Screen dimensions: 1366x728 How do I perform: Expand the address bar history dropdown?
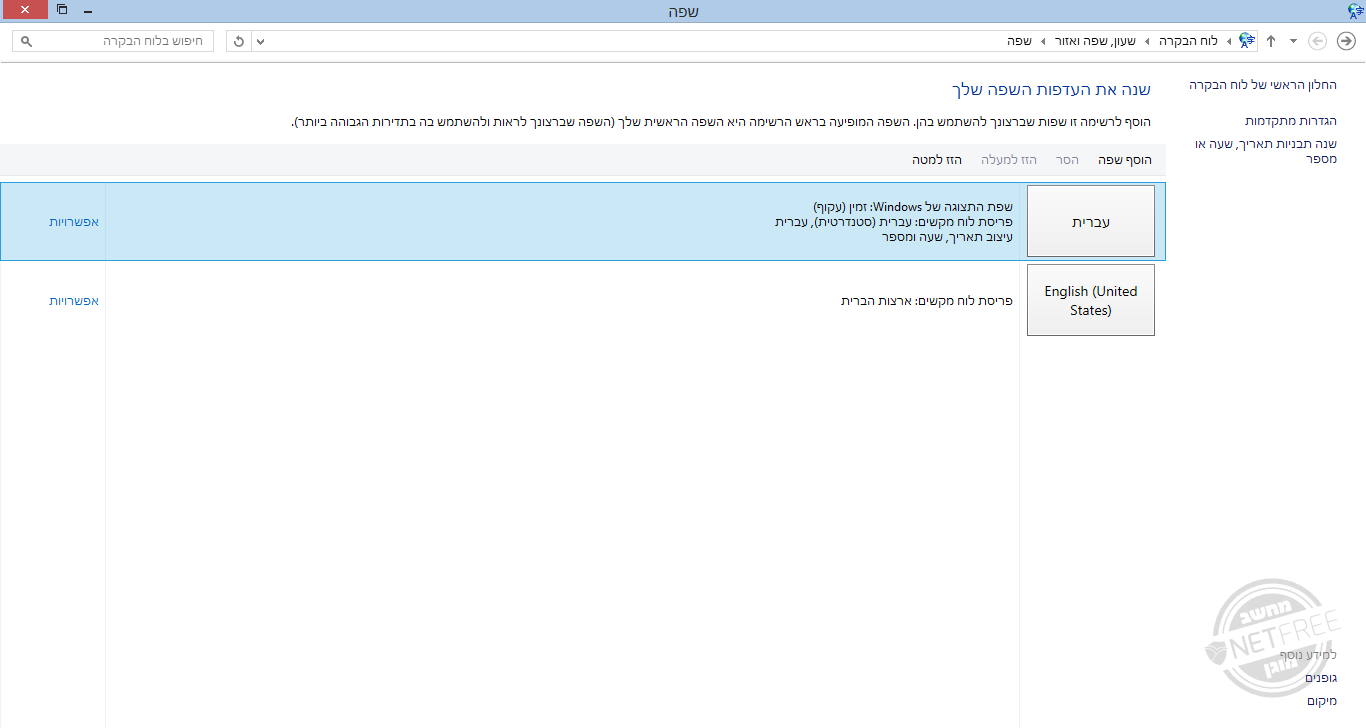click(x=261, y=41)
